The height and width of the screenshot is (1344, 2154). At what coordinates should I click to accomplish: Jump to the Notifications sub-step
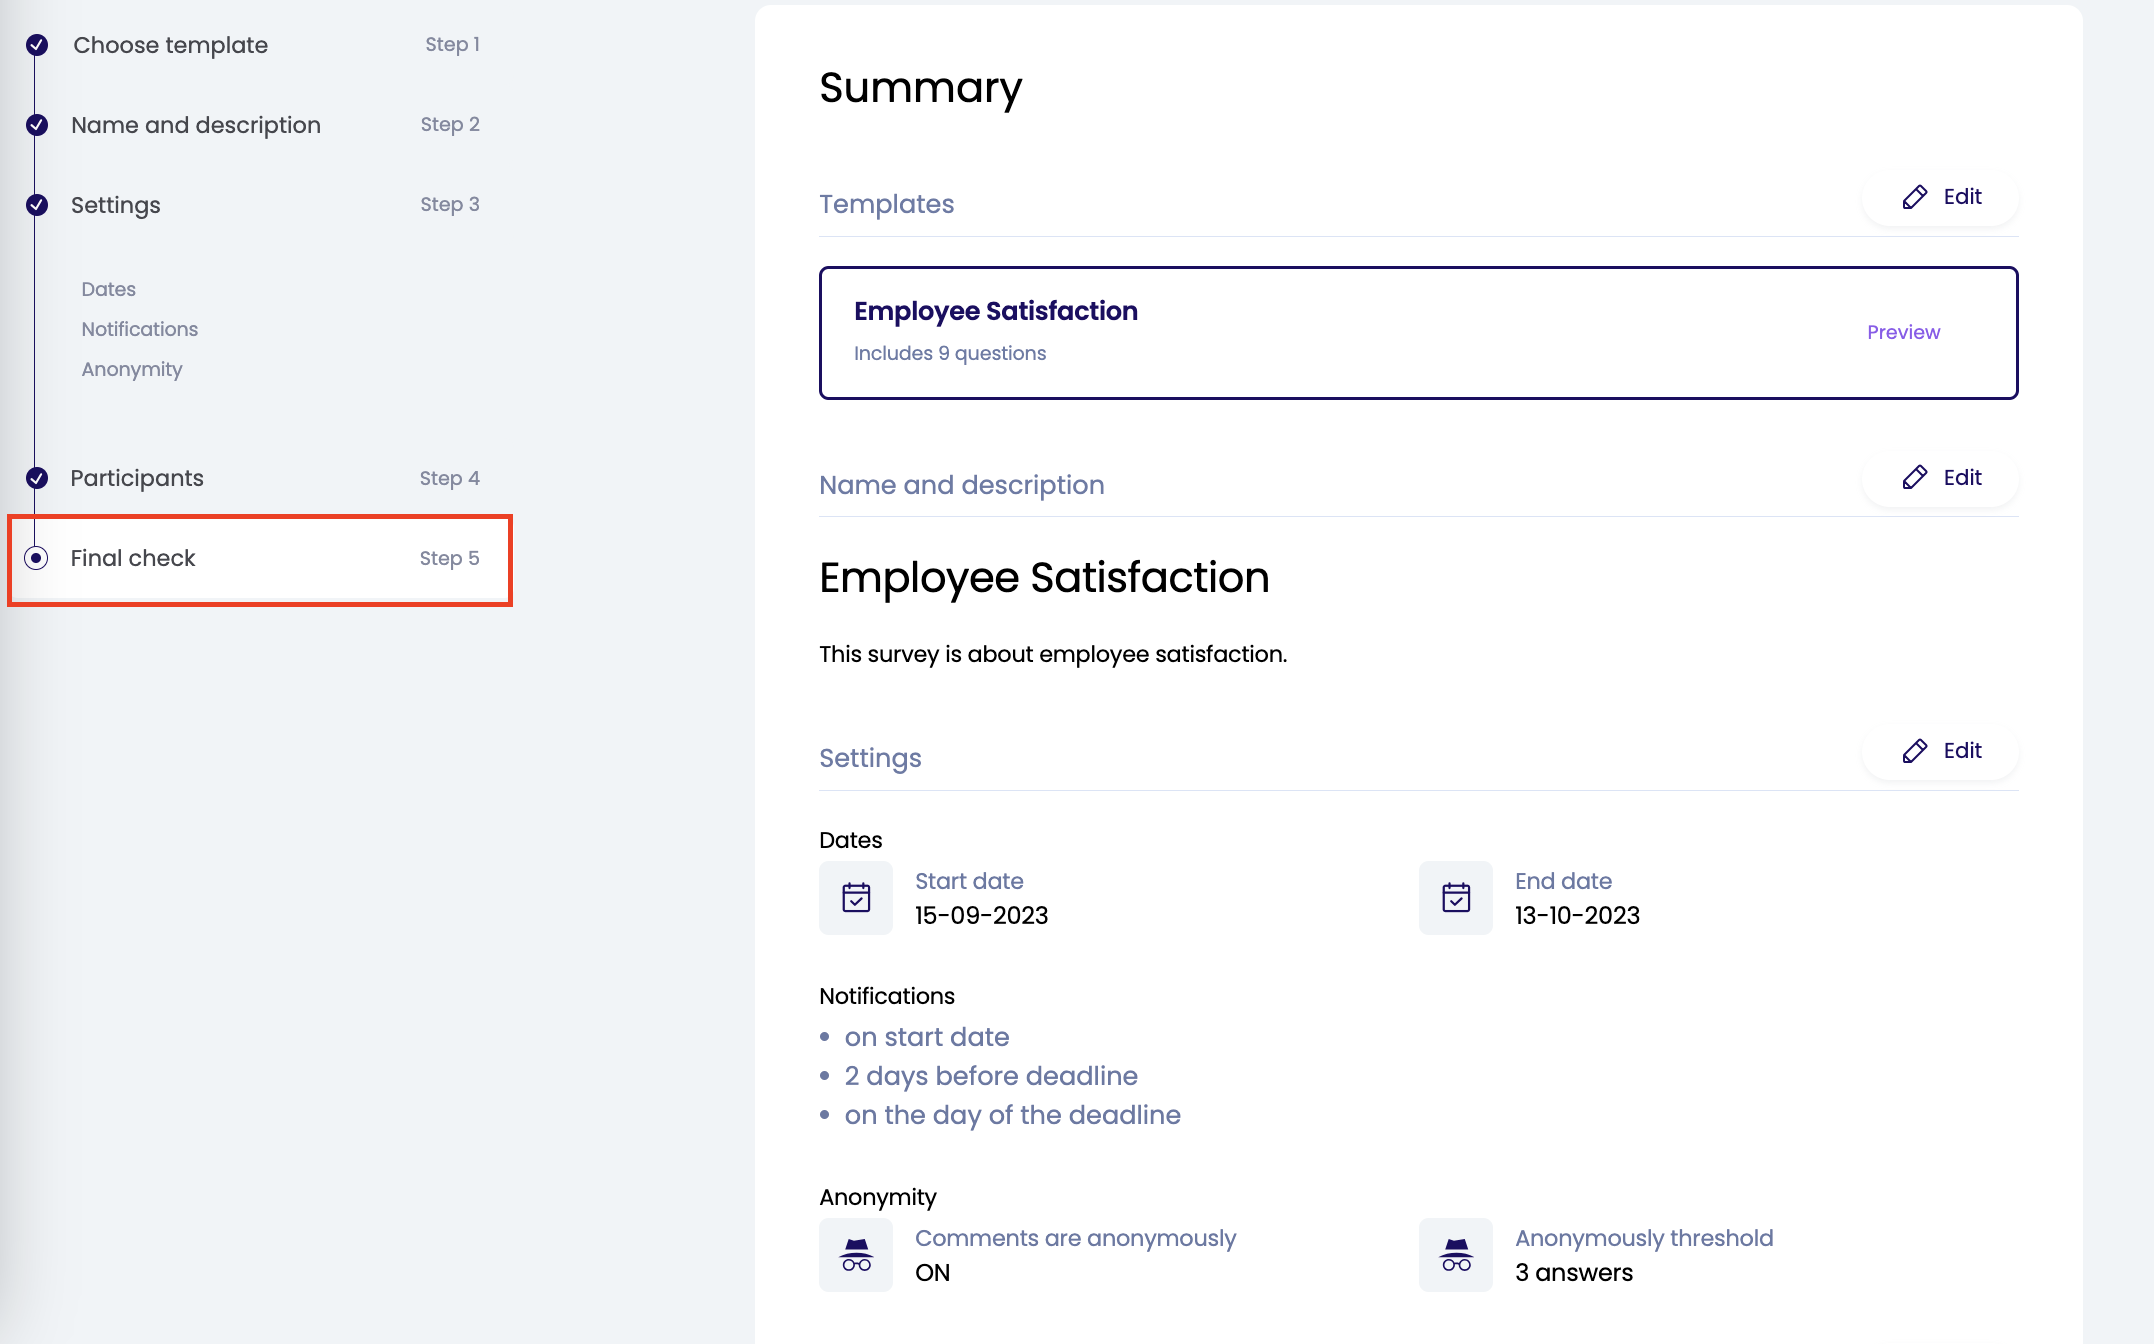click(x=139, y=329)
